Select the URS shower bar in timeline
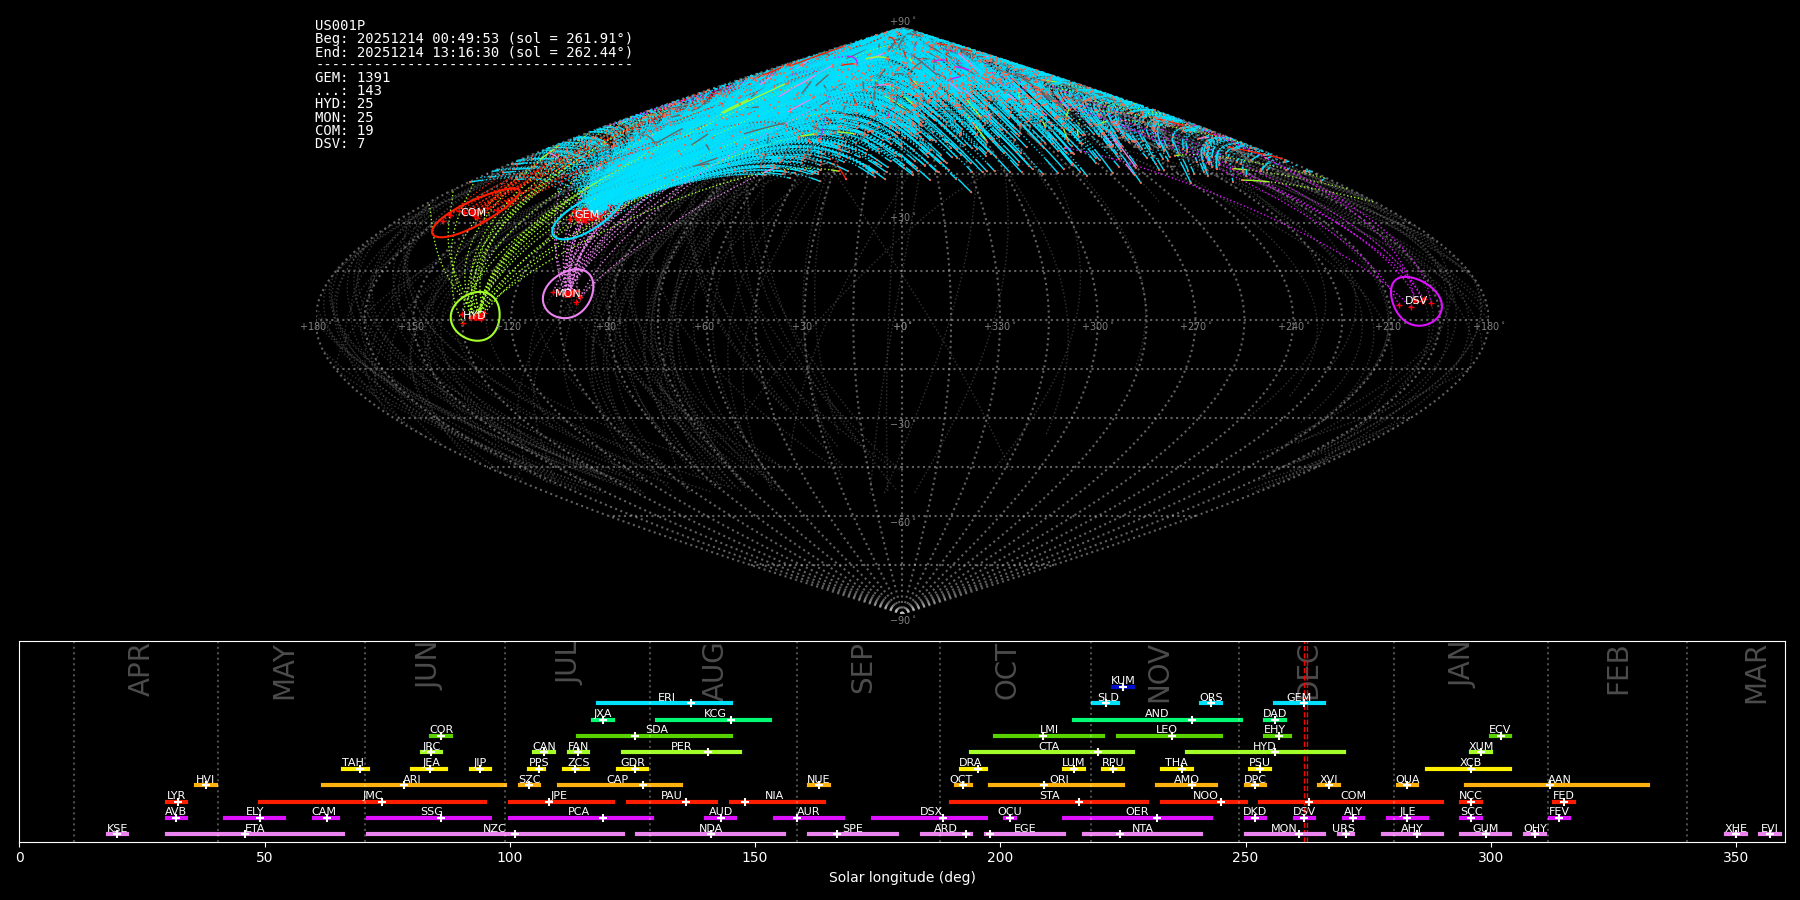This screenshot has height=900, width=1800. click(1346, 834)
